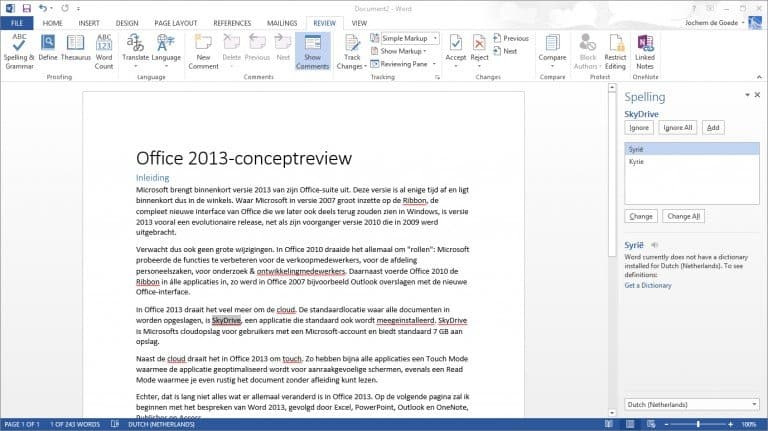Jump to Previous change in Changes group
This screenshot has height=431, width=768.
511,38
